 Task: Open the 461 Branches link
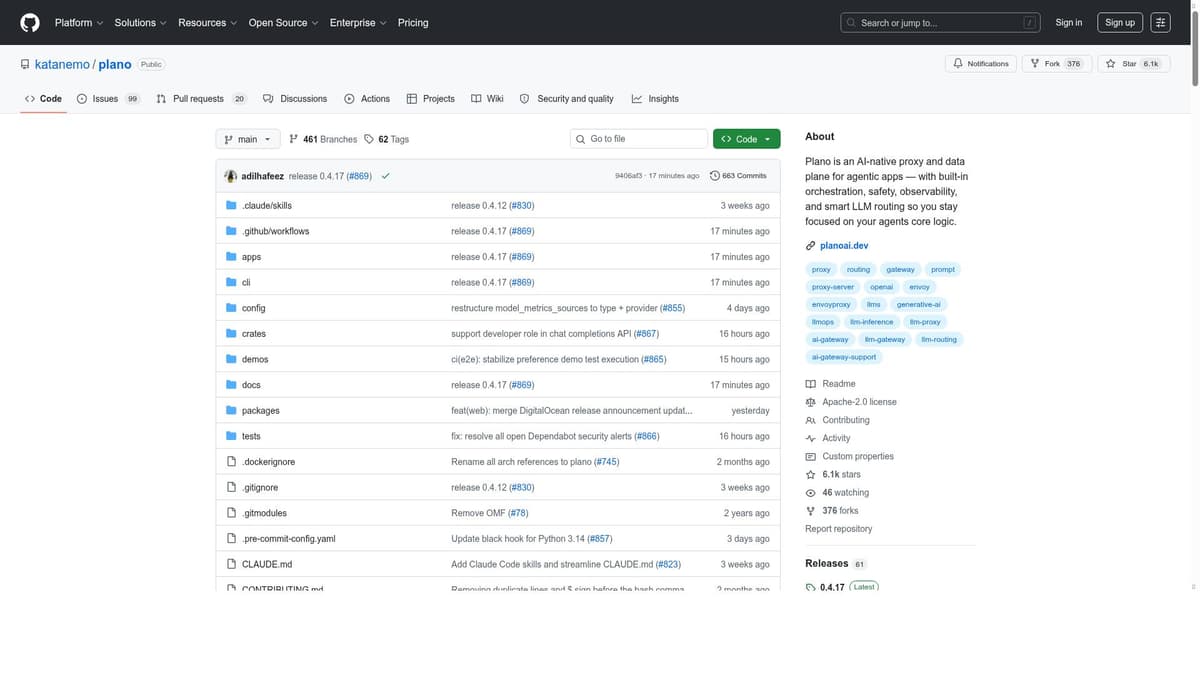(322, 139)
